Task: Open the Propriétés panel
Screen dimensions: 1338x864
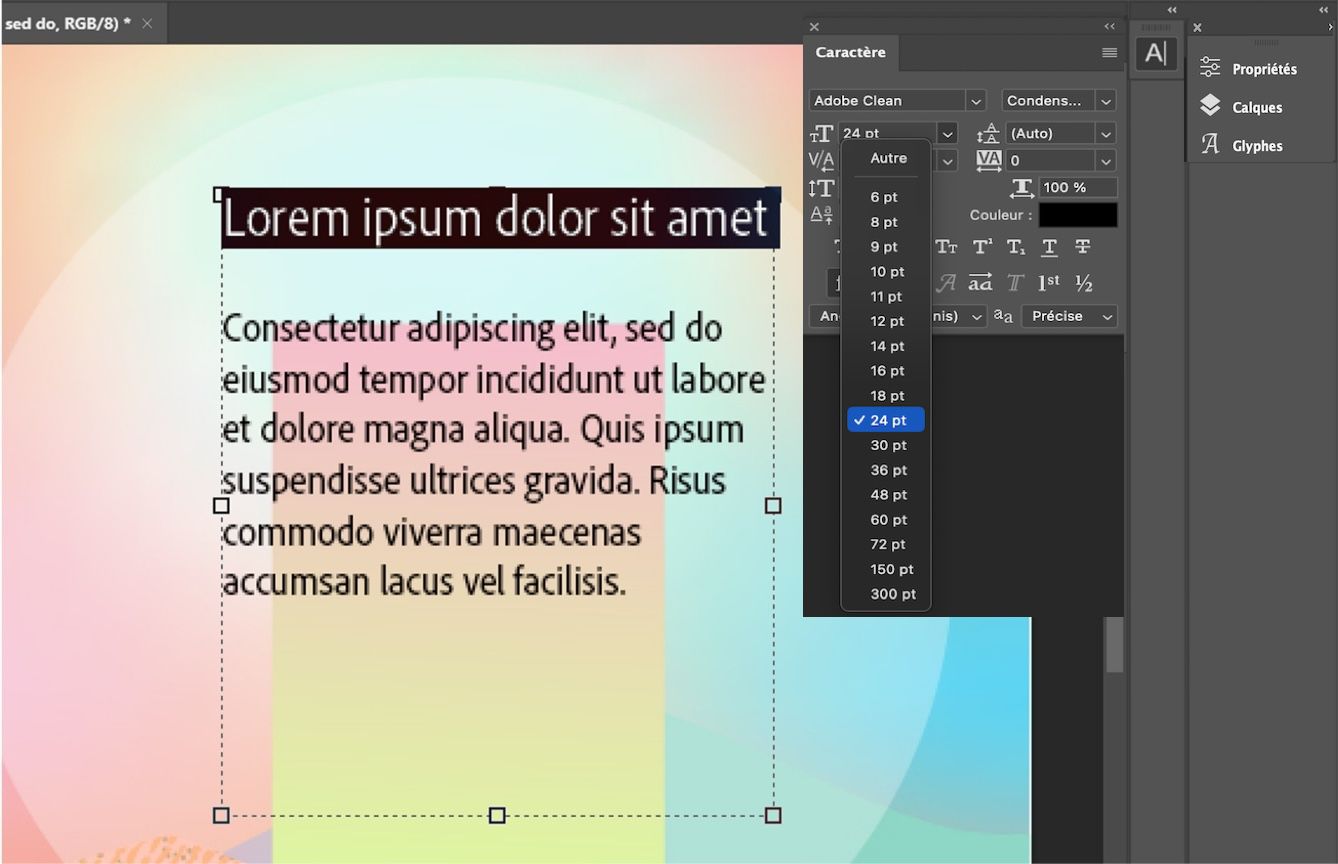Action: point(1264,69)
